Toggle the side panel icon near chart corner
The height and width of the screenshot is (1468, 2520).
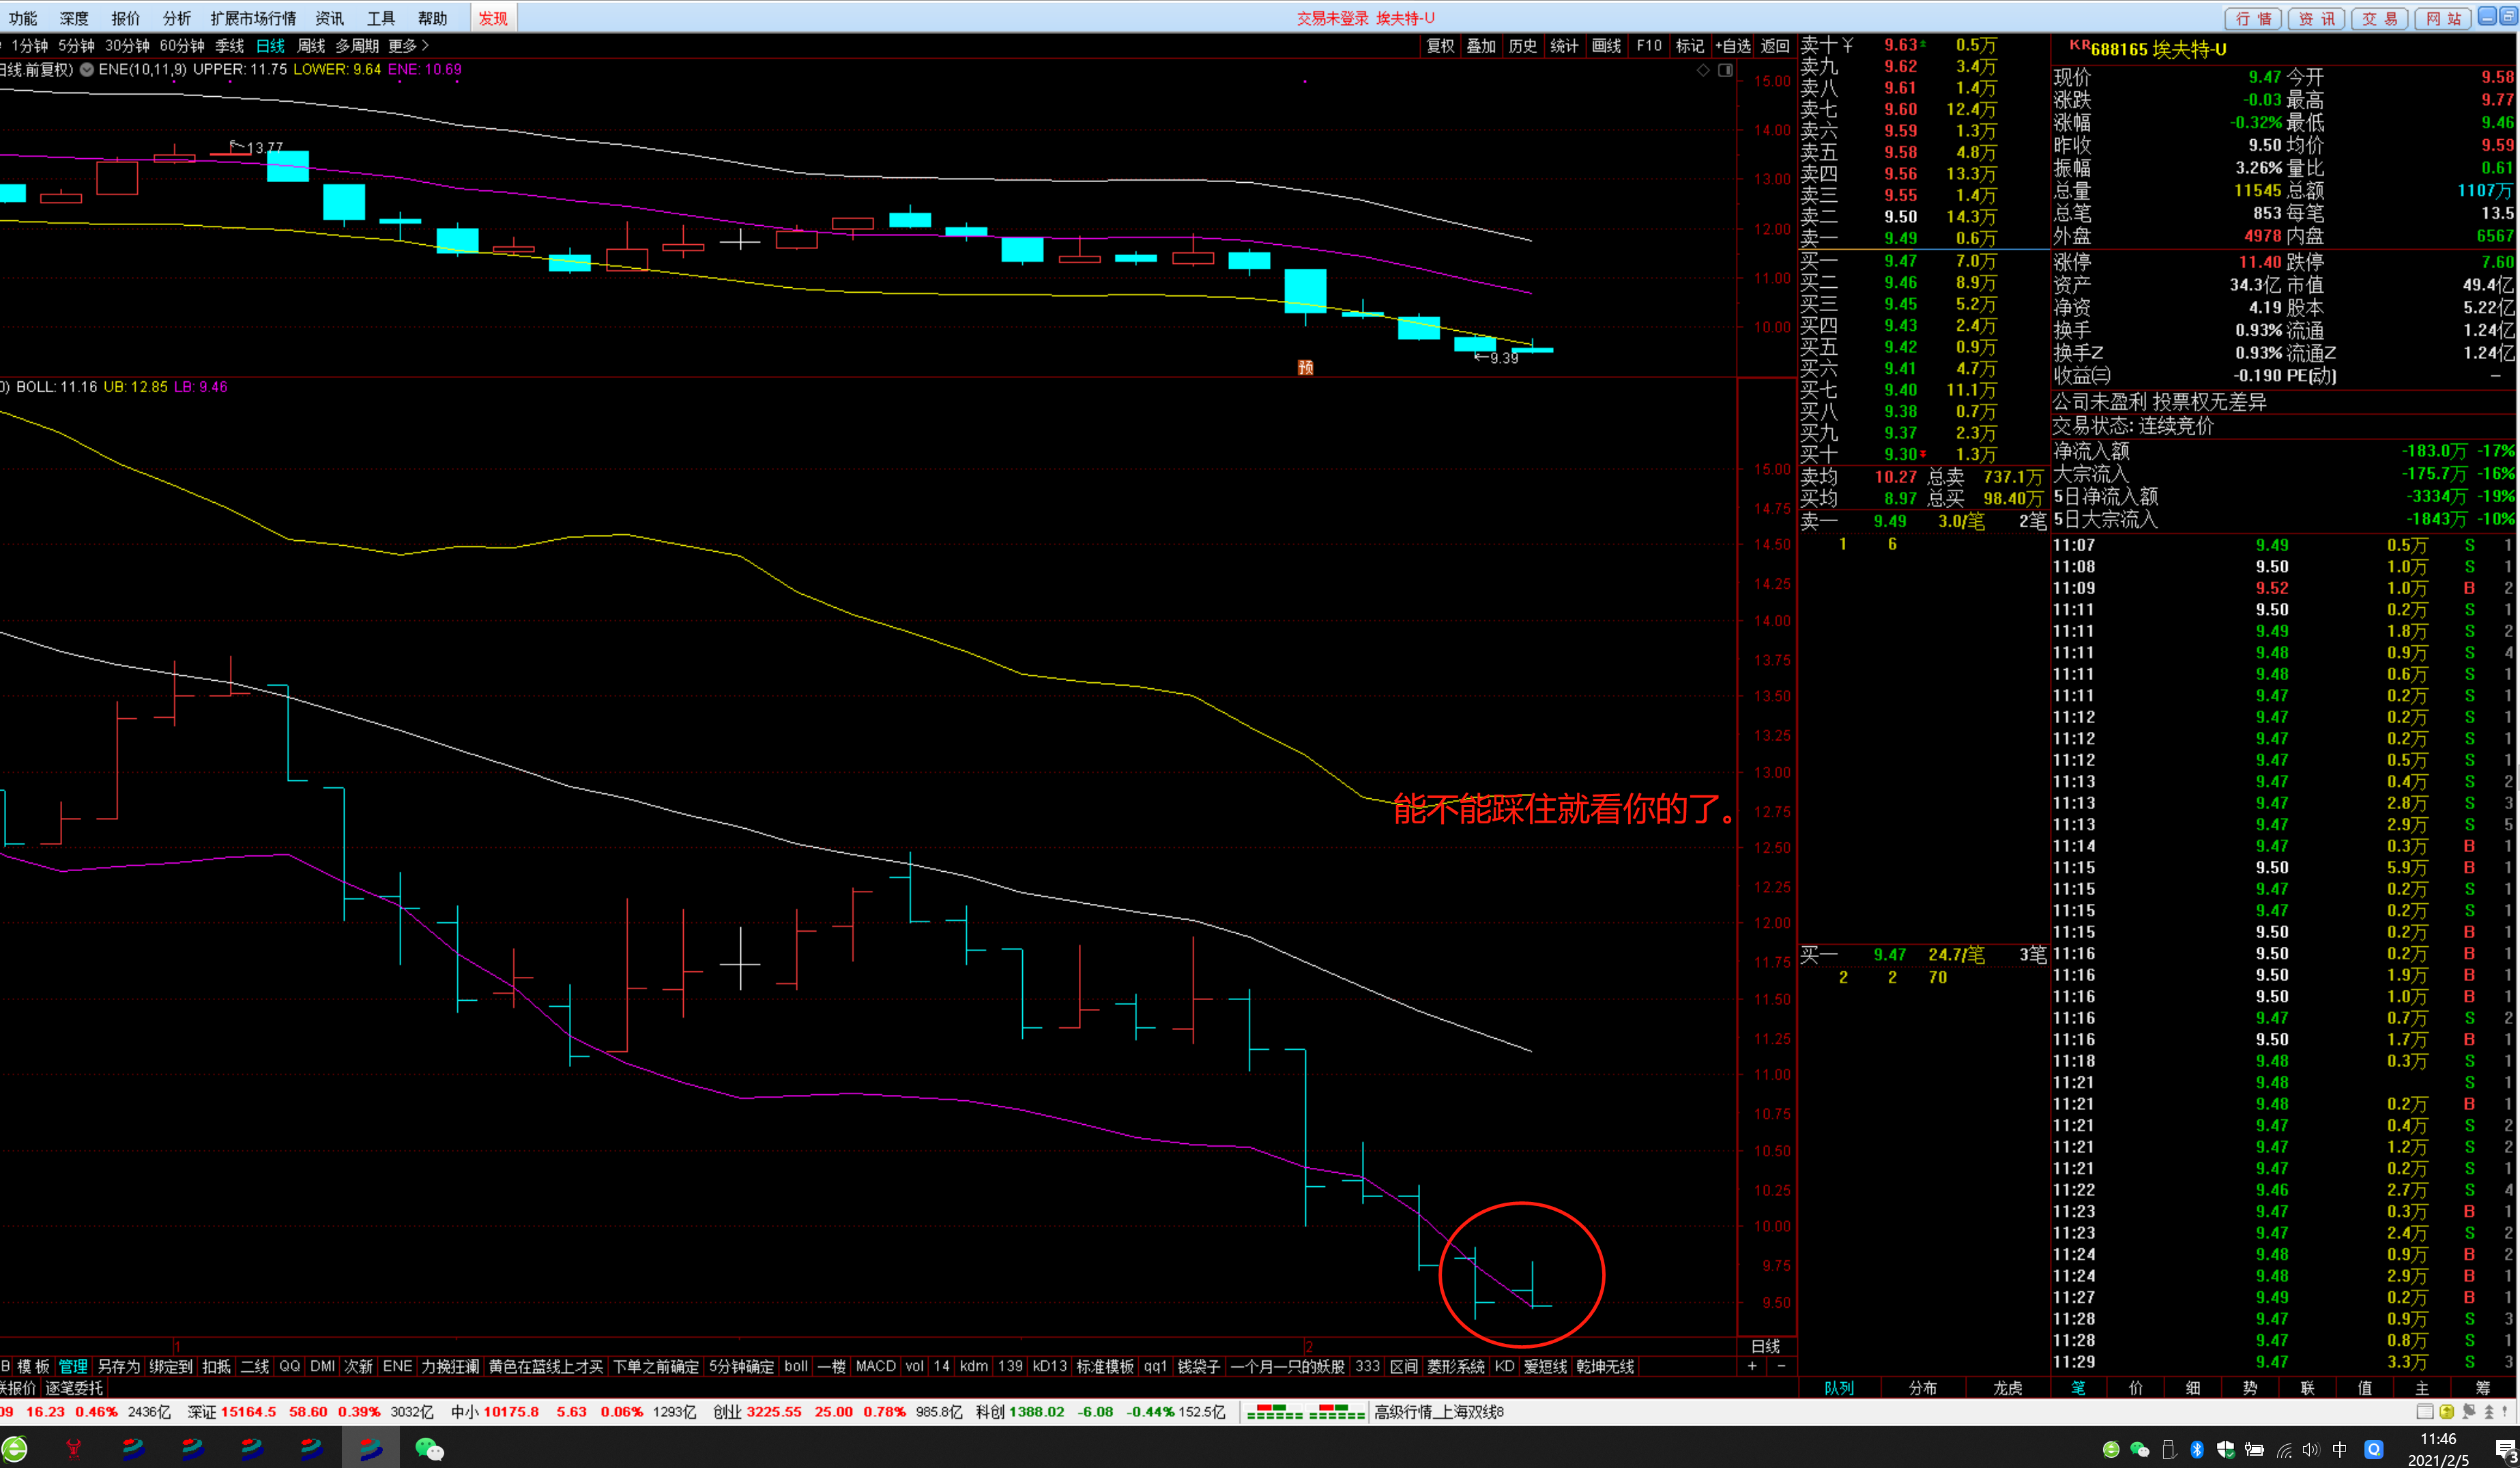coord(1725,70)
